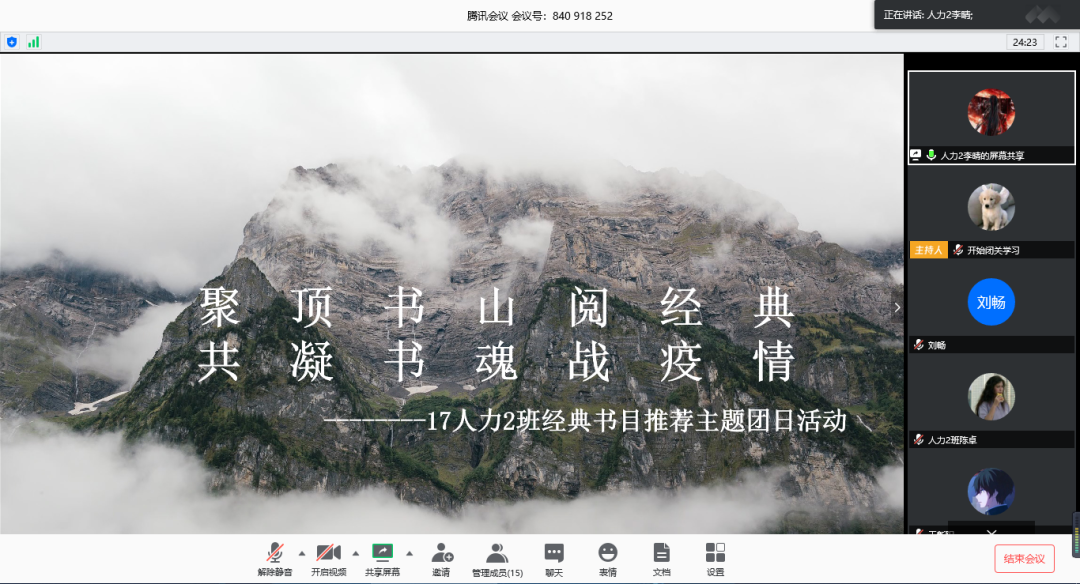Toggle full screen mode icon at top right
This screenshot has width=1080, height=584.
click(1061, 42)
